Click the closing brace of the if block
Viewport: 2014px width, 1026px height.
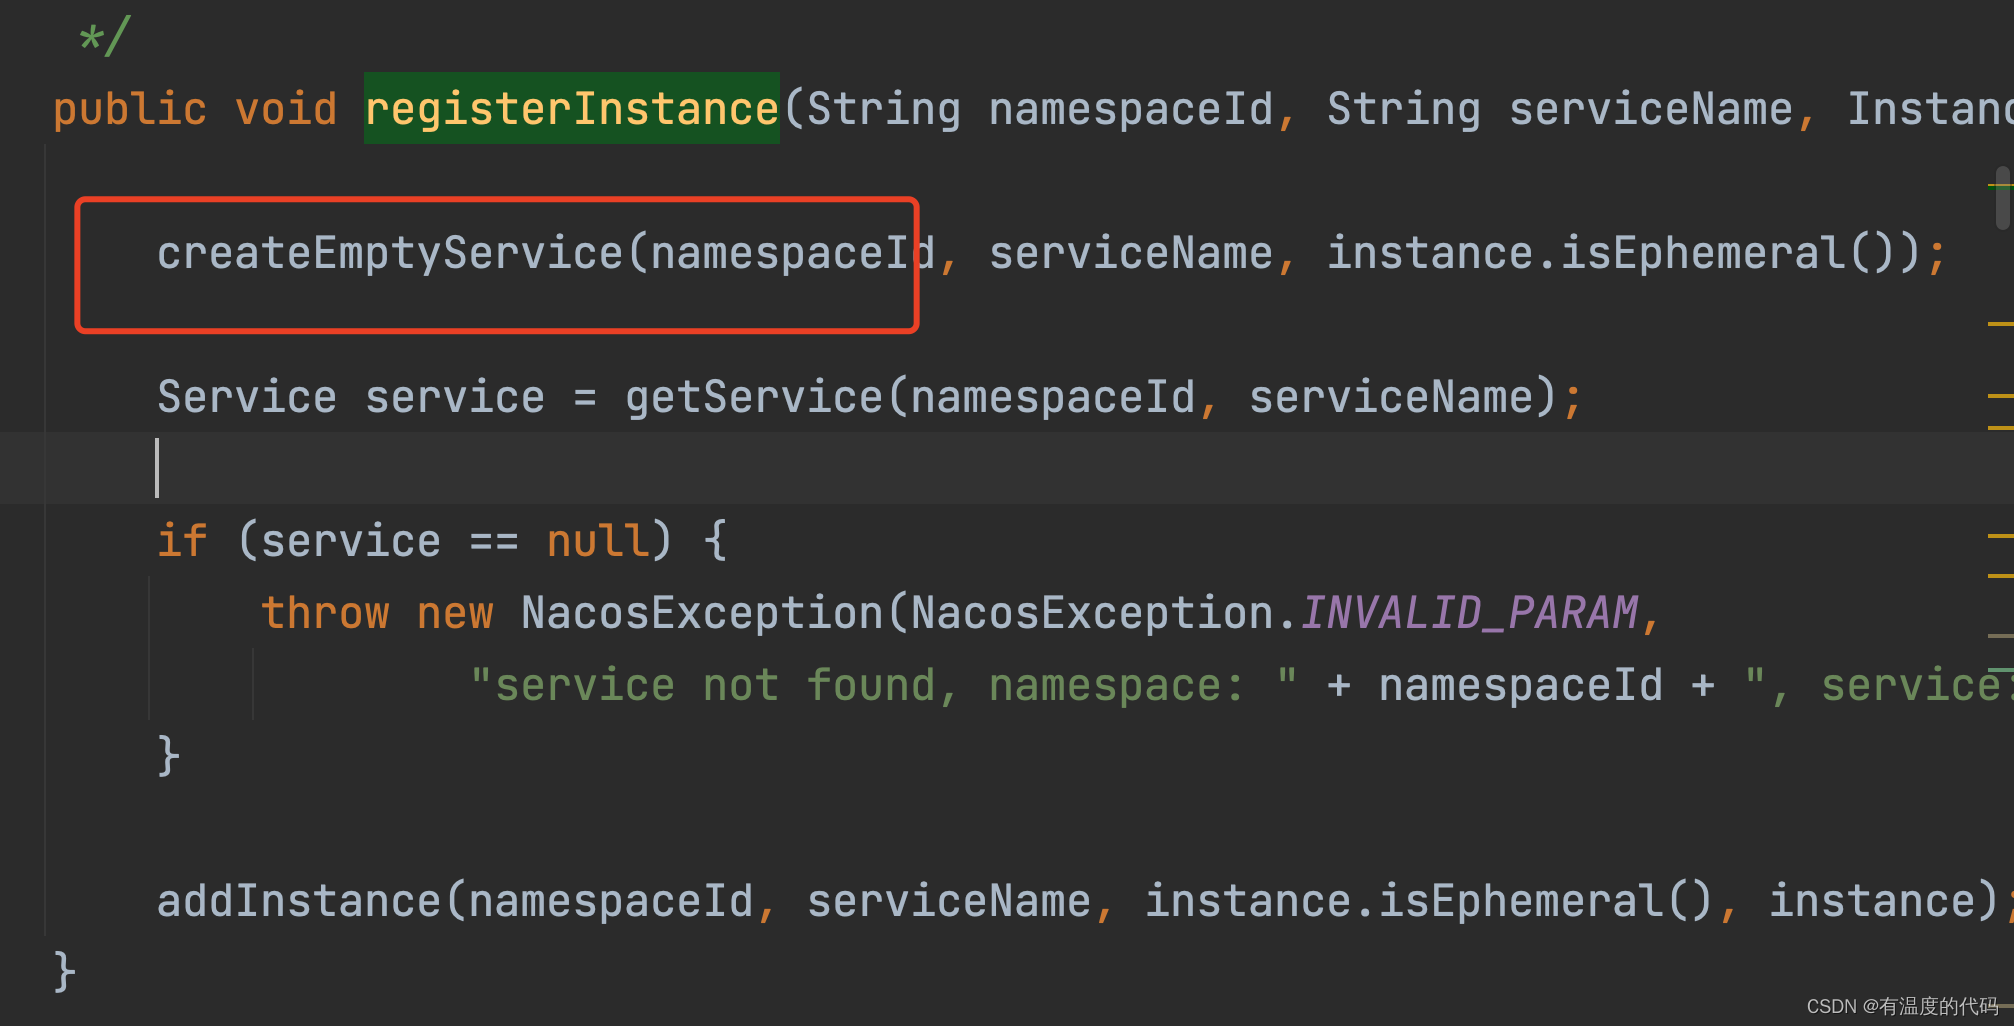tap(169, 757)
